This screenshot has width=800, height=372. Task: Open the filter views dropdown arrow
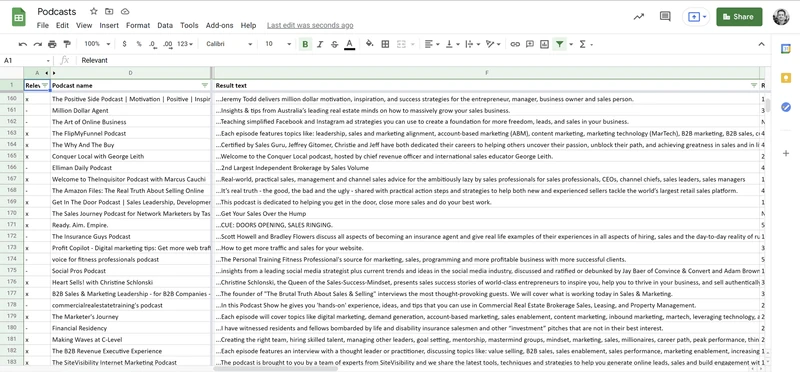[x=571, y=44]
